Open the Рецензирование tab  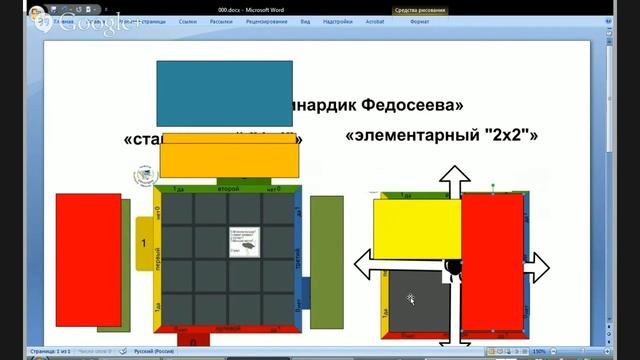(267, 22)
